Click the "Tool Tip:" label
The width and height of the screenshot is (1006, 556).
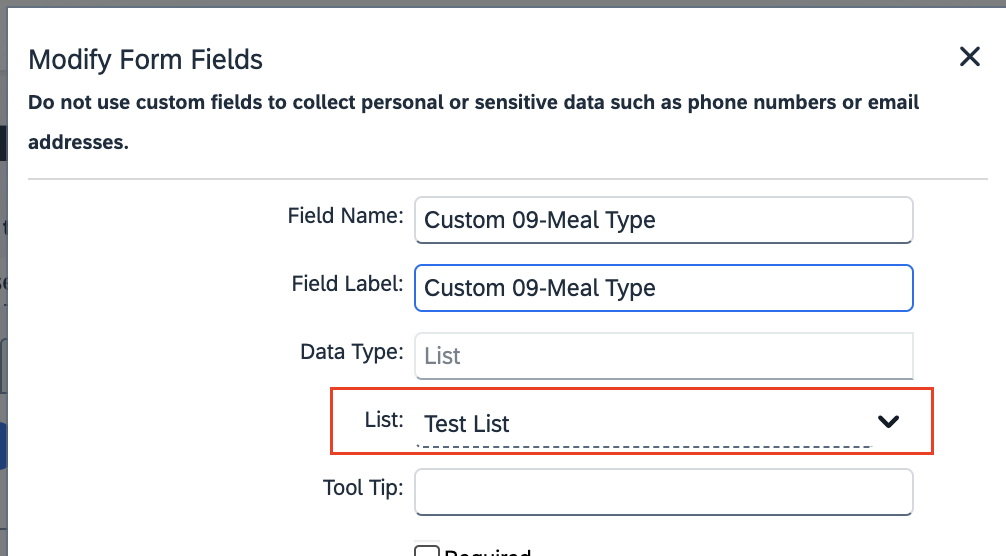[362, 487]
